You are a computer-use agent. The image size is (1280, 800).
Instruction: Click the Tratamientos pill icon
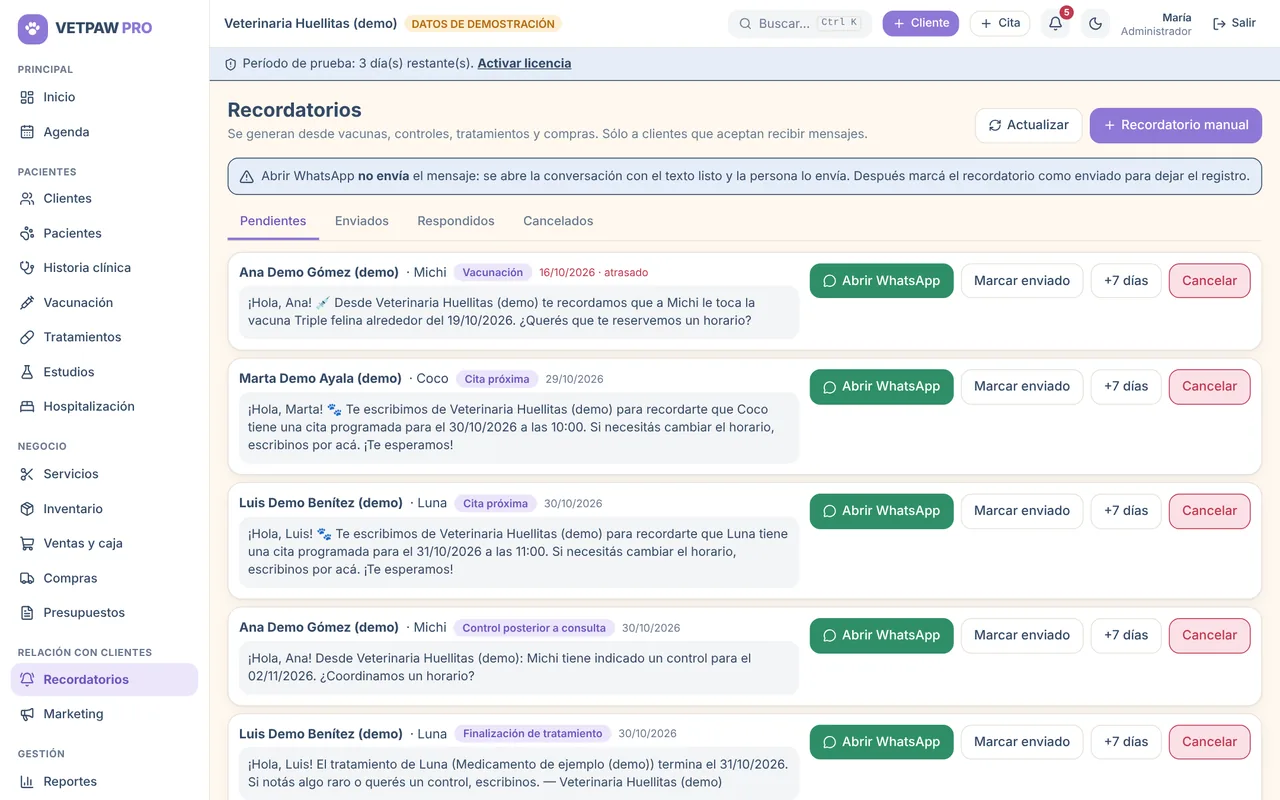tap(27, 337)
